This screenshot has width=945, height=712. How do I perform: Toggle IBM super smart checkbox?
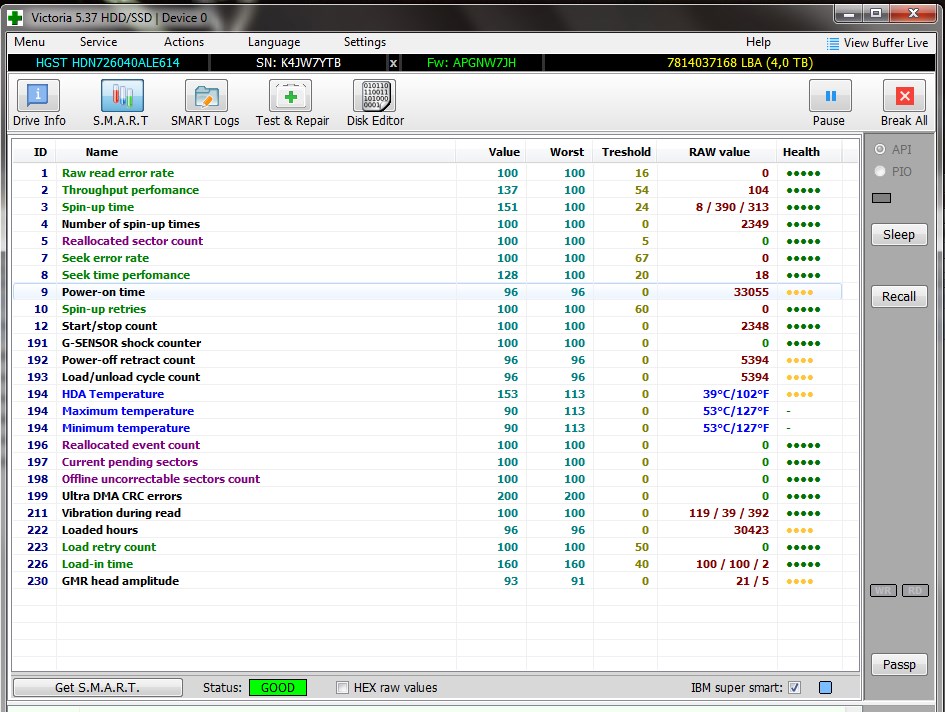pos(795,687)
